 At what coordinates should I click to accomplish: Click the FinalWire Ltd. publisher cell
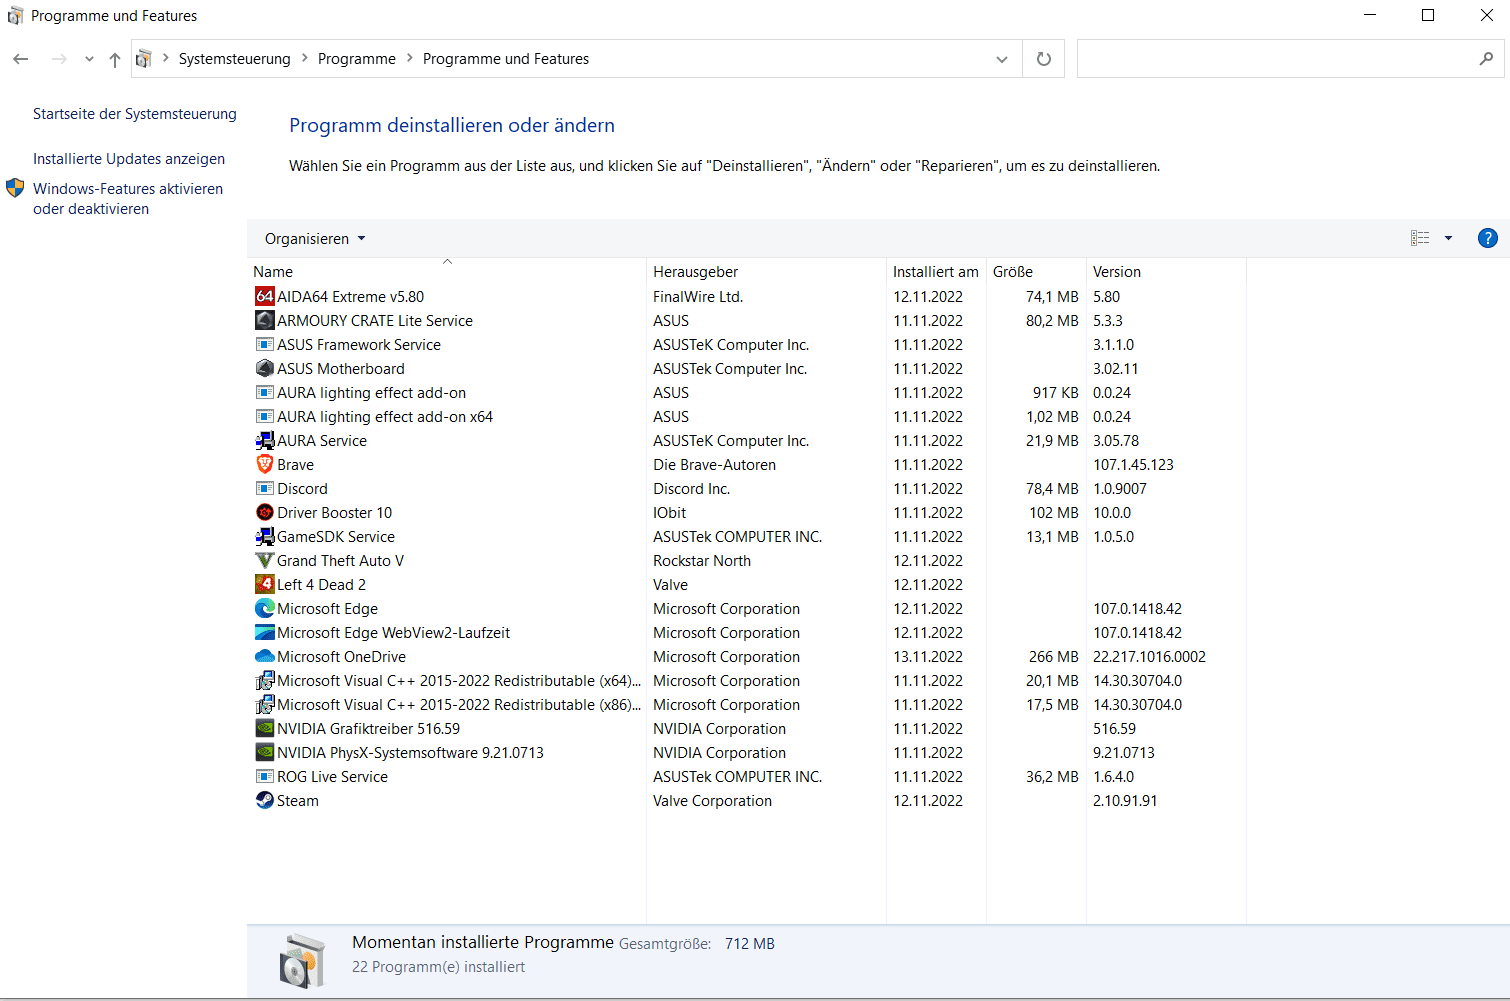coord(698,296)
